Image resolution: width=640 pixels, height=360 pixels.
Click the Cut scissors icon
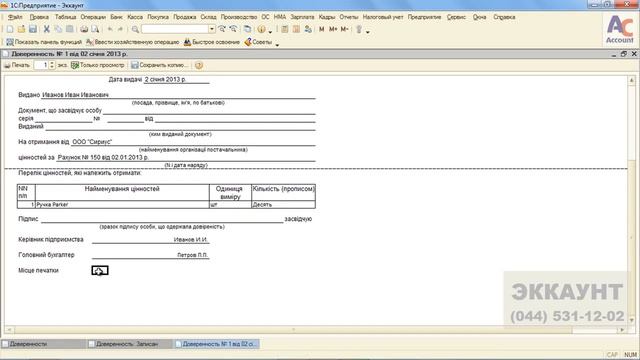pyautogui.click(x=47, y=29)
